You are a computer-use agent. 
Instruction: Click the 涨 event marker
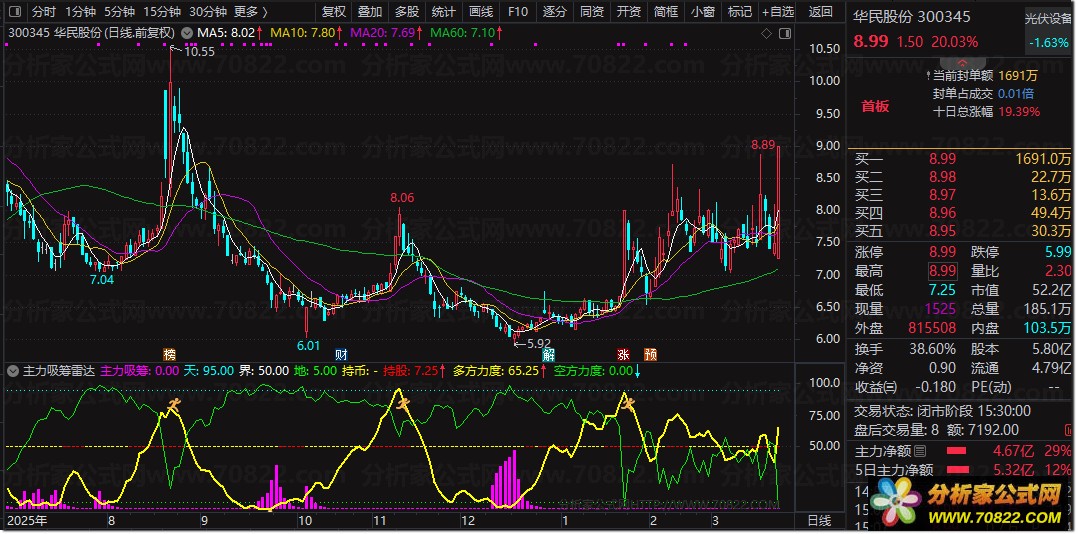coord(623,355)
